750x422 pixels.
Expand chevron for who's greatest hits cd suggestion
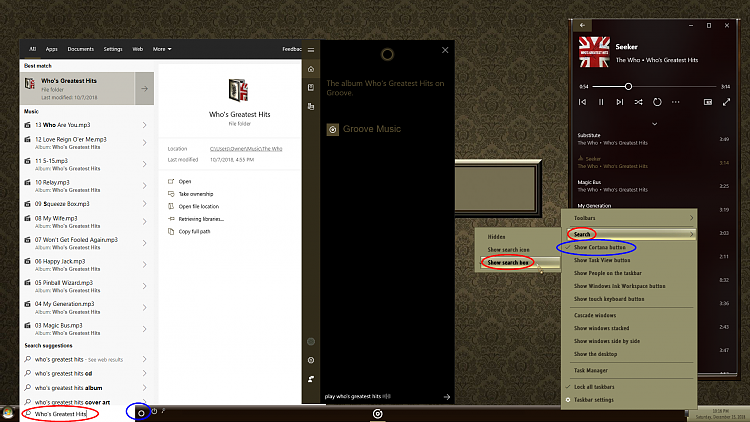pyautogui.click(x=144, y=374)
